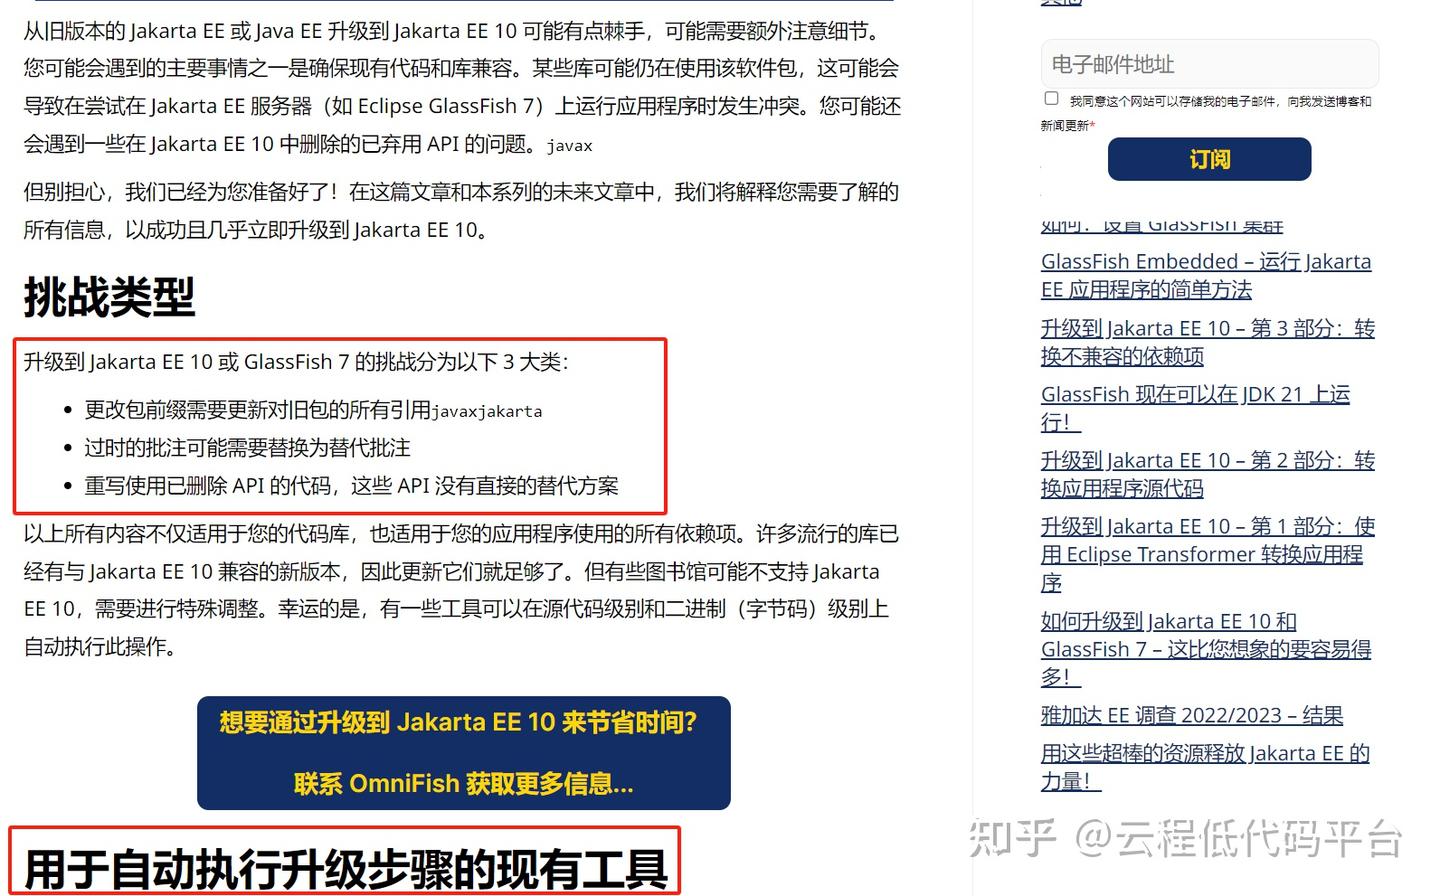
Task: Click the 知乎 @云程低代码平台 watermark
Action: click(x=1186, y=838)
